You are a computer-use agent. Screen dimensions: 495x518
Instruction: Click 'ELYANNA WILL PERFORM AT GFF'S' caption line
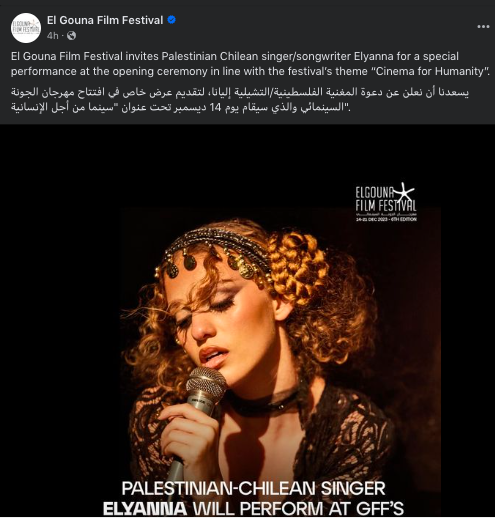click(x=253, y=509)
